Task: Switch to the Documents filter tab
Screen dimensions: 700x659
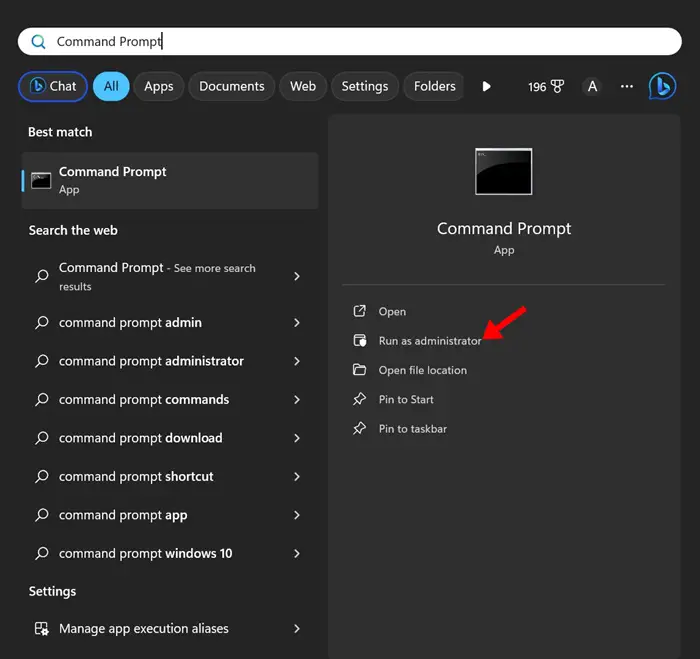Action: click(x=232, y=86)
